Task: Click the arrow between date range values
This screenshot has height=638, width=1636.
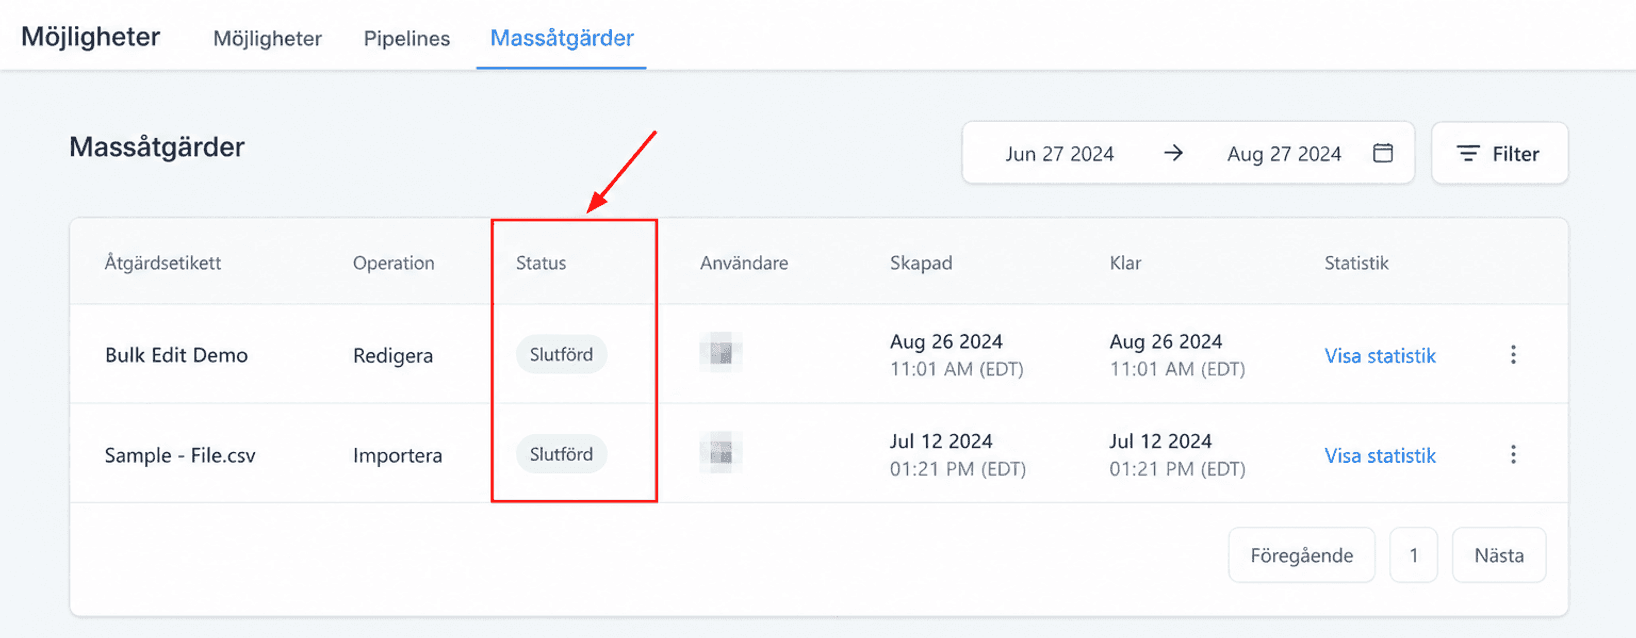Action: point(1173,153)
